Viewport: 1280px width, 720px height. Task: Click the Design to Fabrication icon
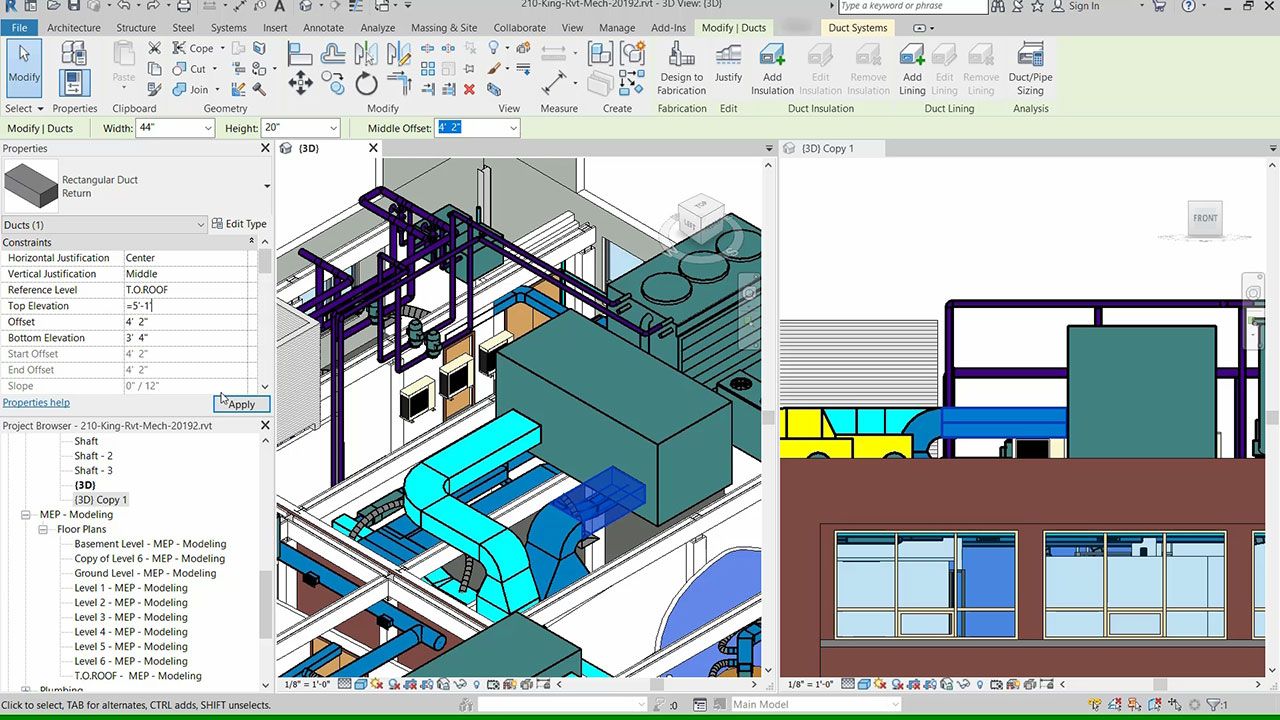coord(681,68)
